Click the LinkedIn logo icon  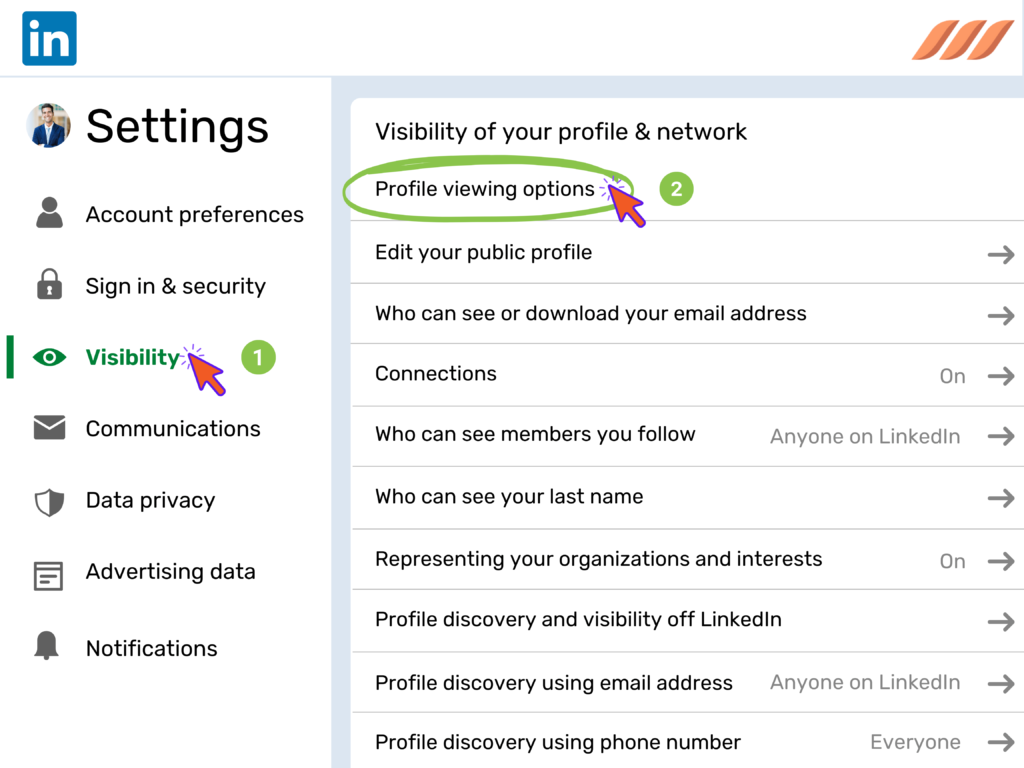[49, 38]
